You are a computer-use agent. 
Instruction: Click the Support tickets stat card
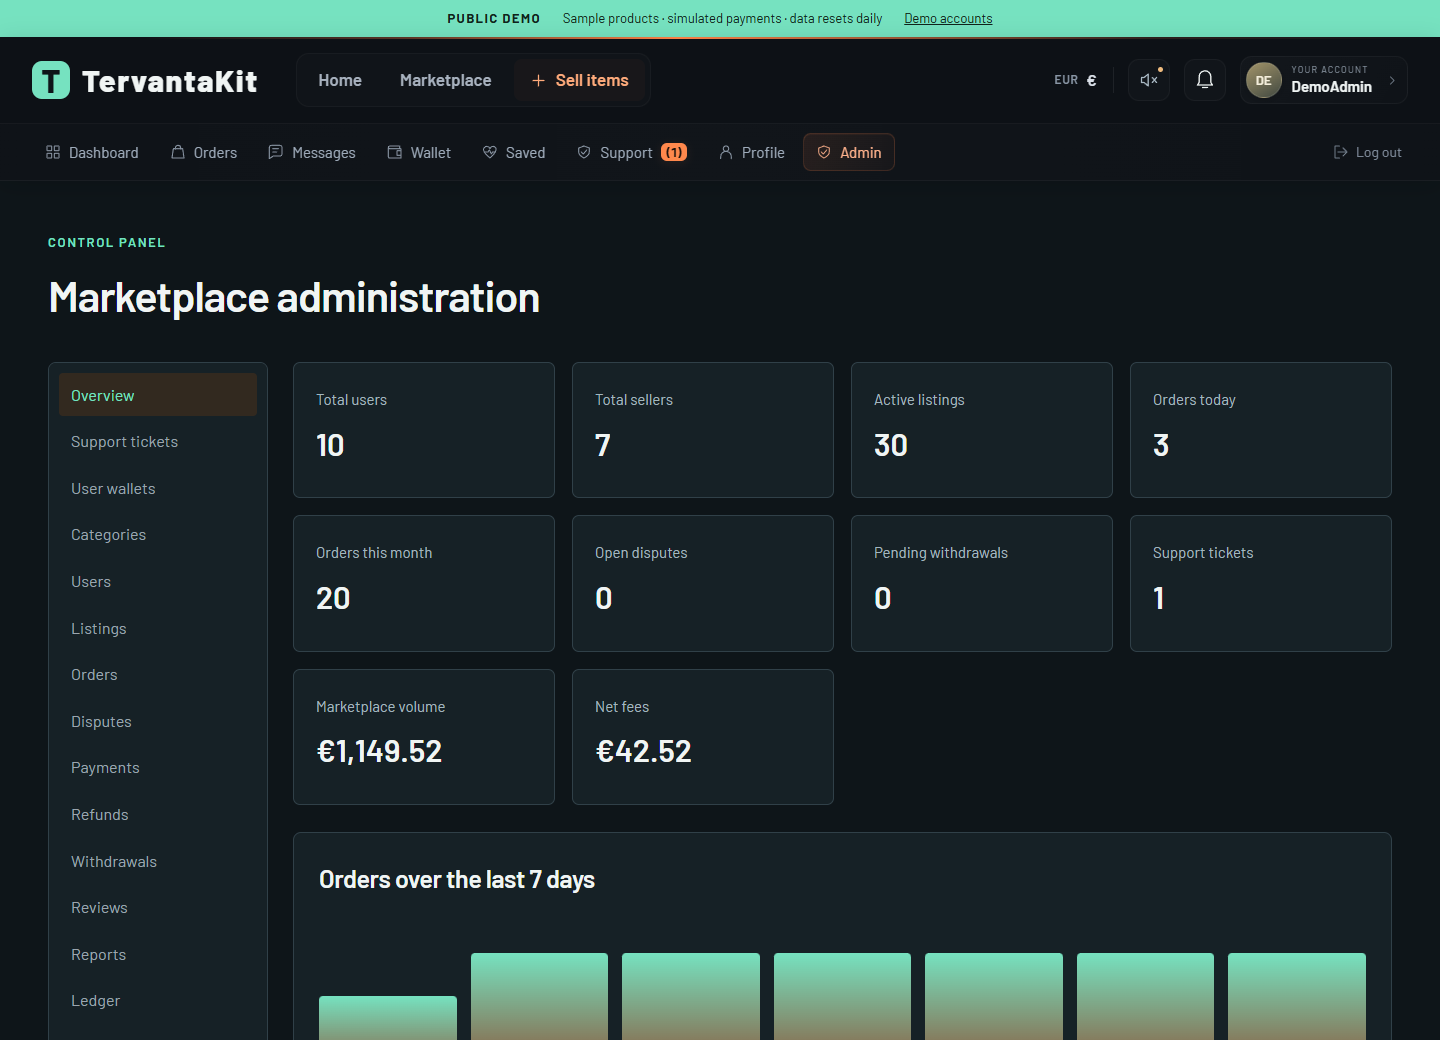(1261, 583)
